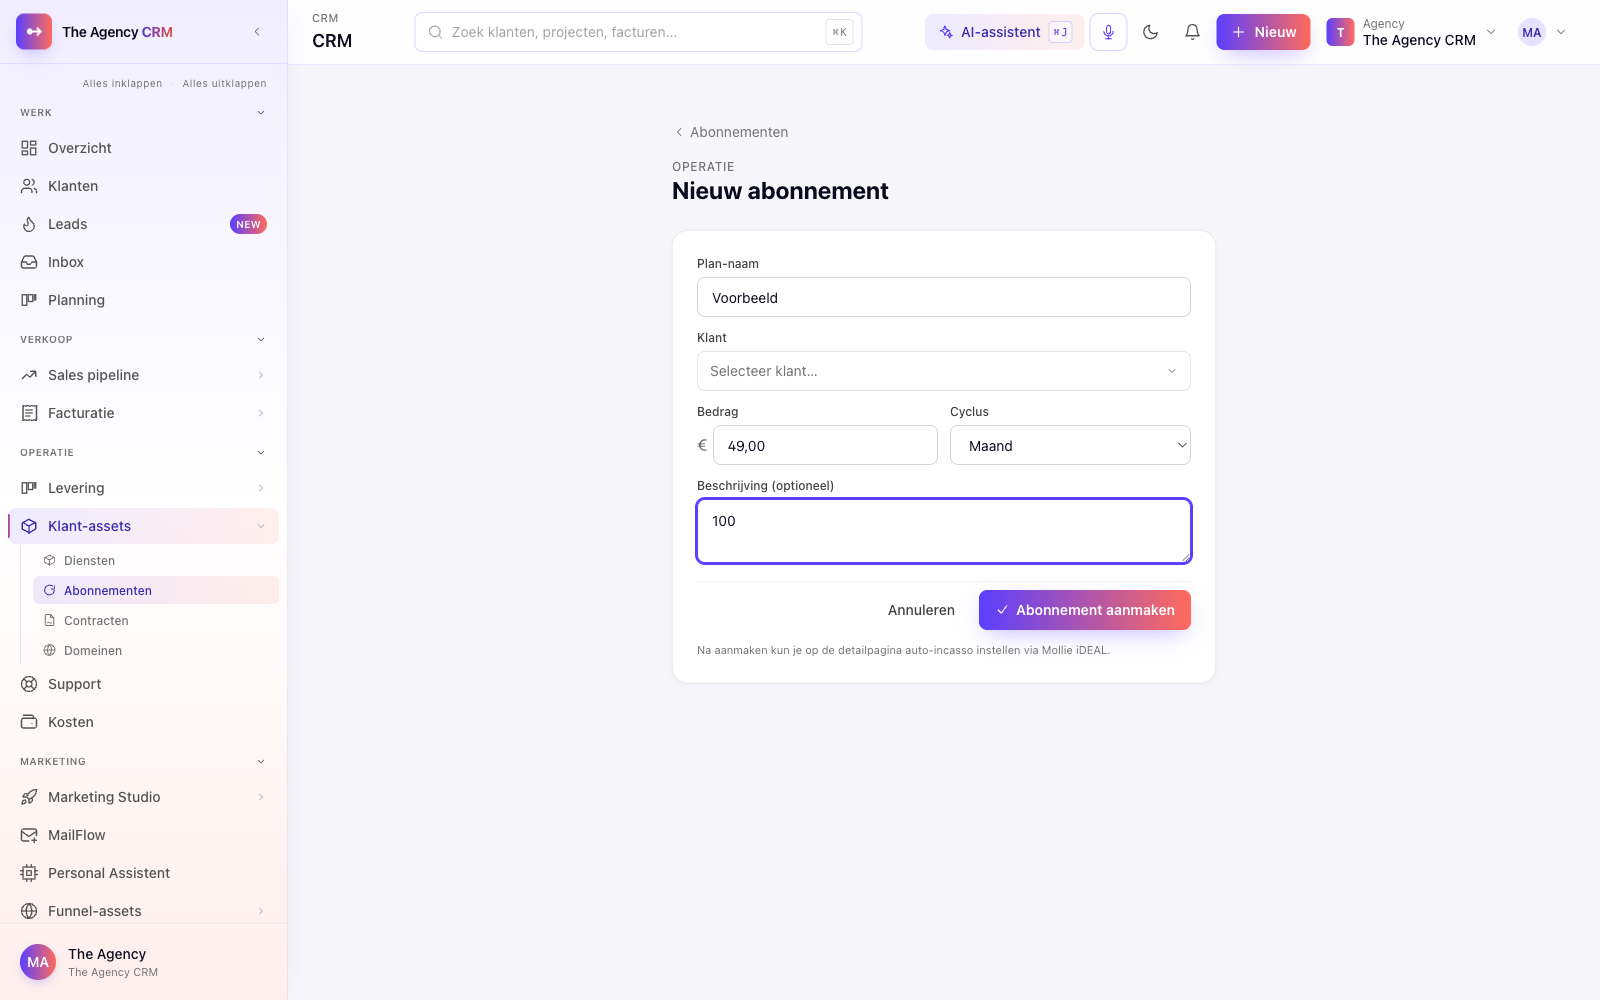The height and width of the screenshot is (1000, 1600).
Task: Open the Selecteer klant dropdown
Action: pos(943,371)
